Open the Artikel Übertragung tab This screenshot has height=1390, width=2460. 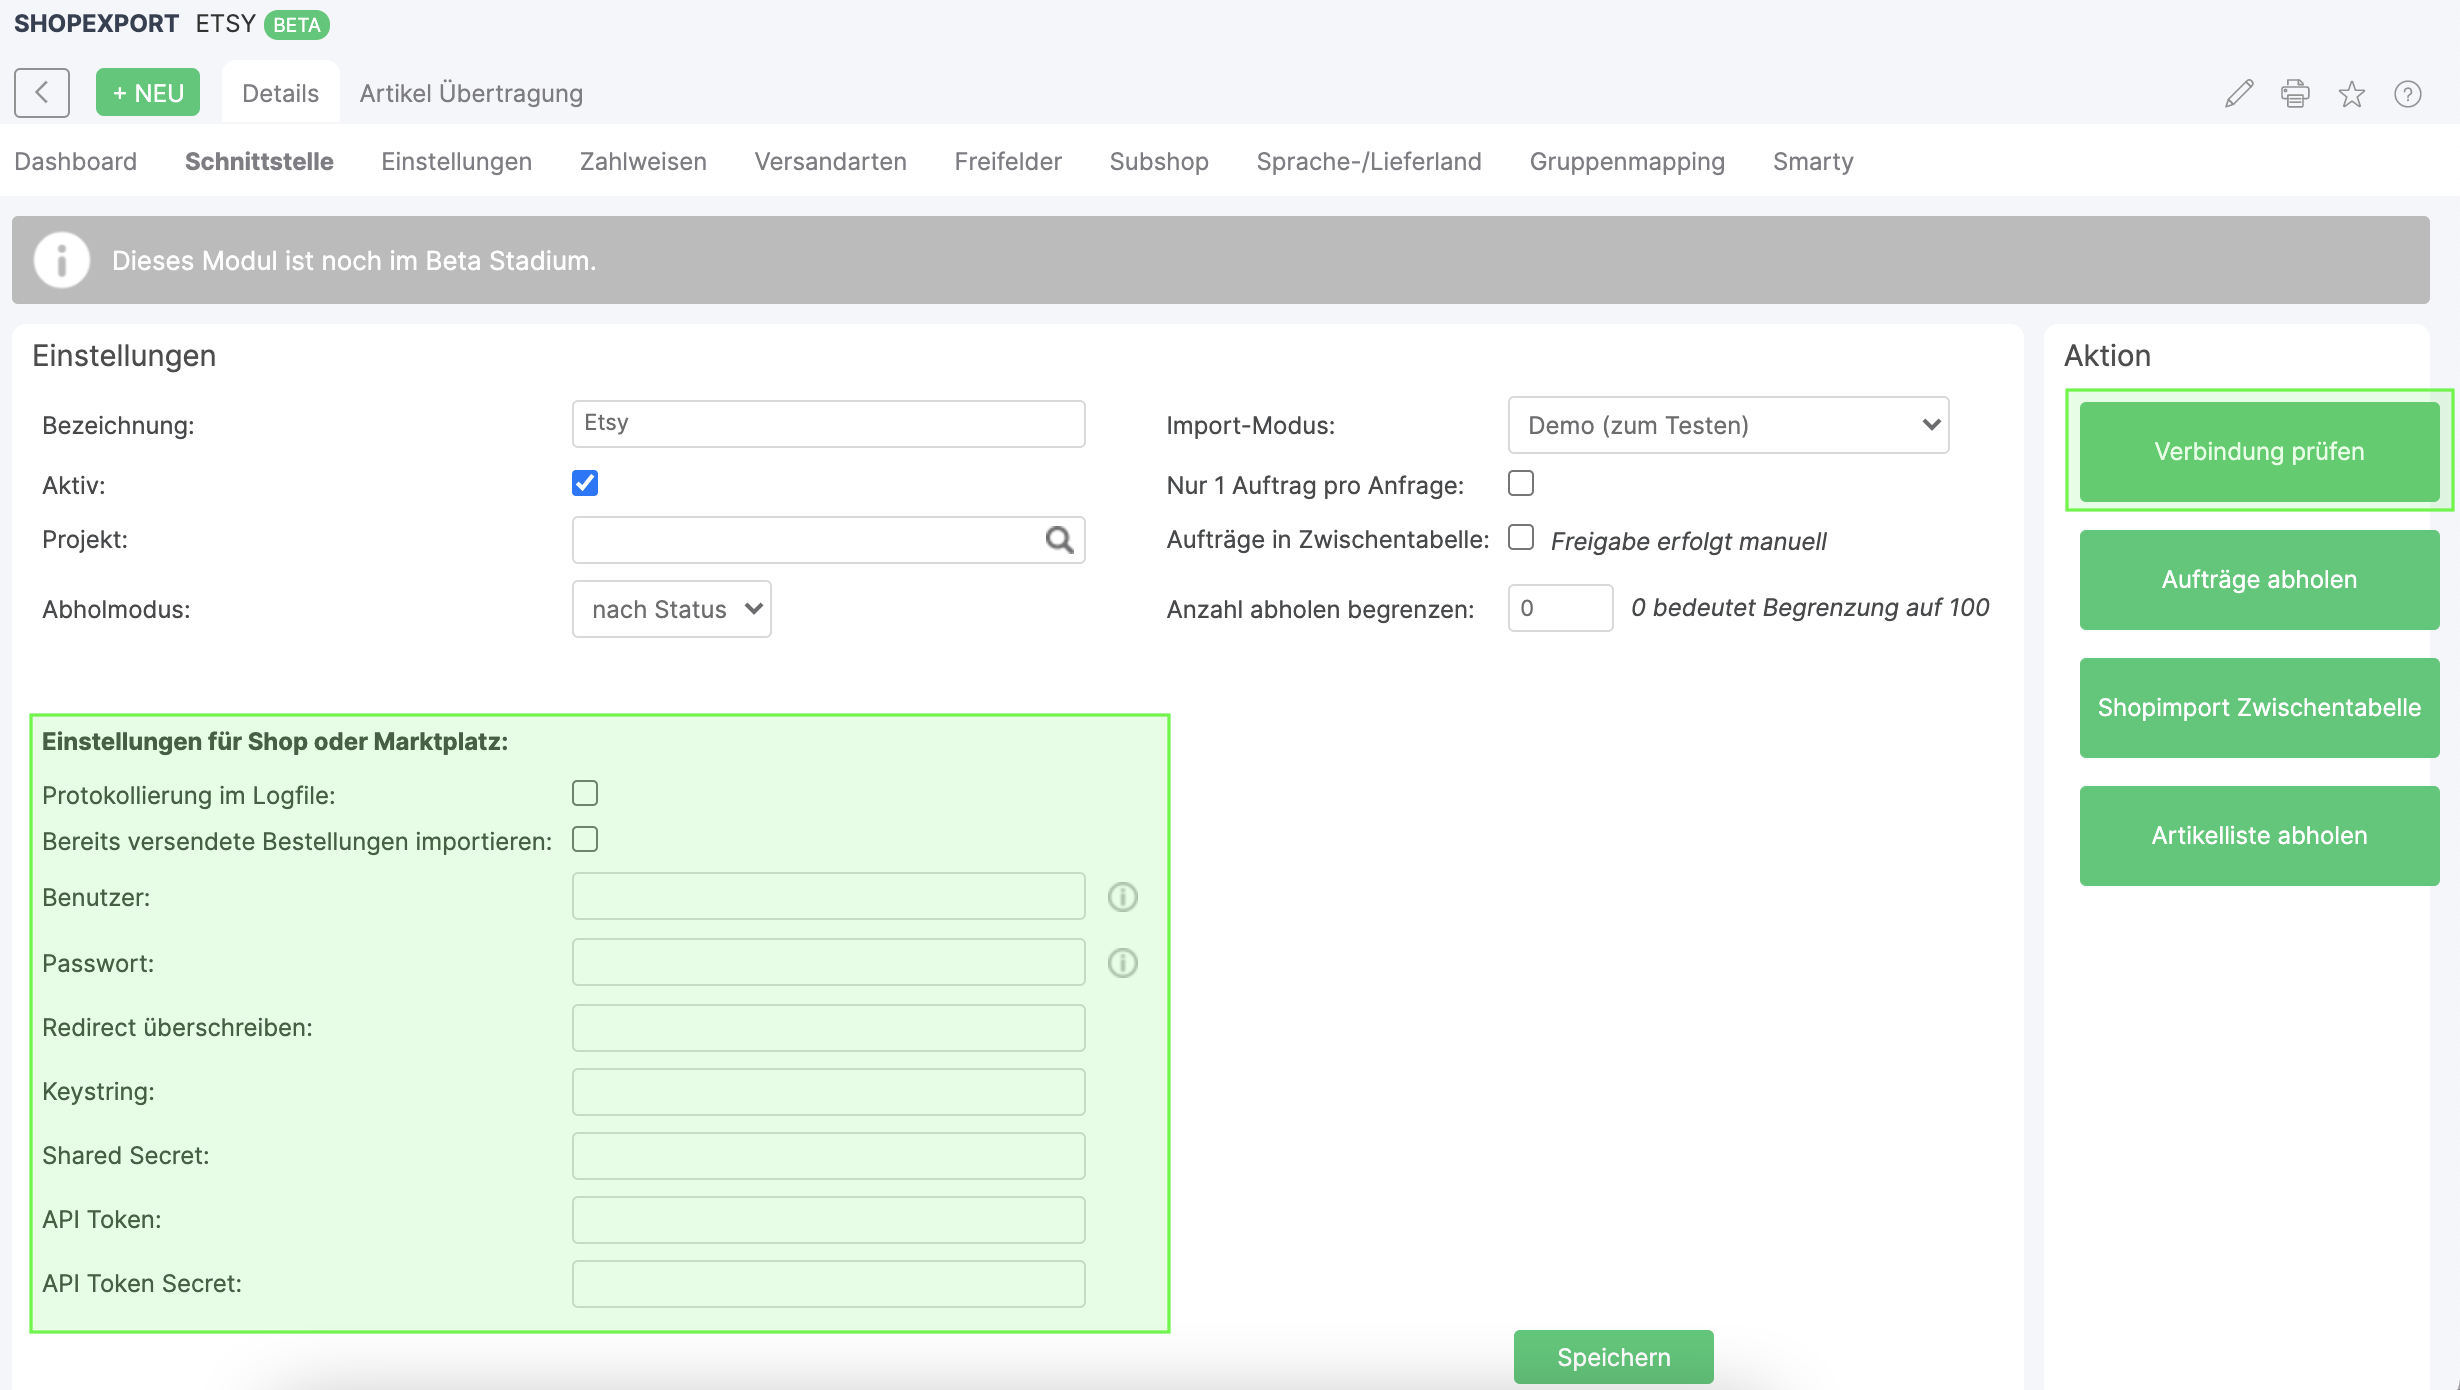pyautogui.click(x=471, y=93)
